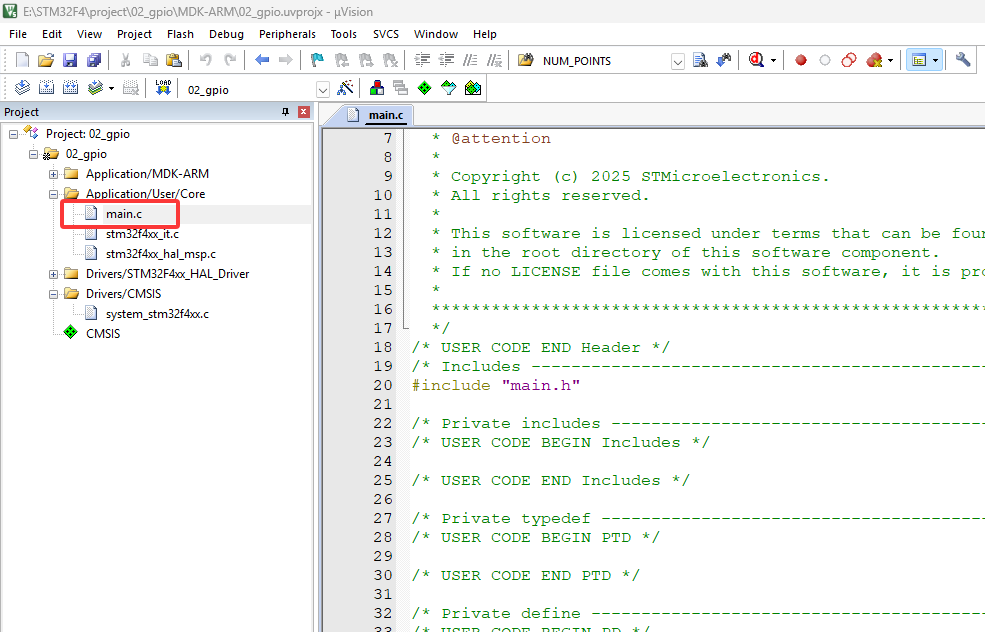Image resolution: width=985 pixels, height=632 pixels.
Task: Expand the Drivers/STM32F4xx_HAL_Driver folder
Action: coord(53,274)
